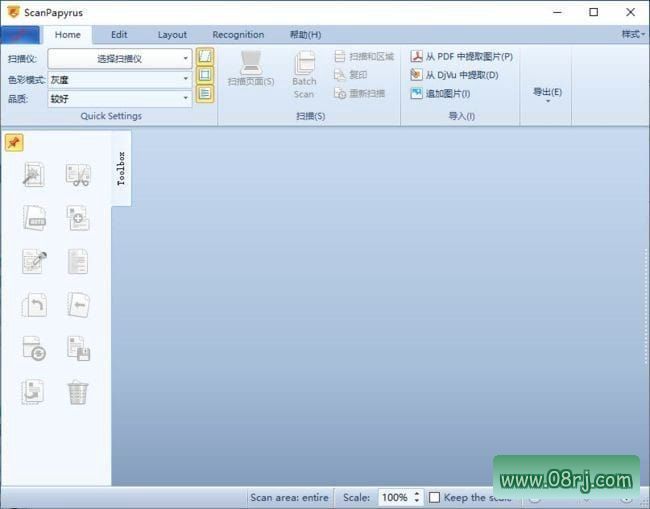Click the plain text document icon in Toolbox
The width and height of the screenshot is (650, 509).
(78, 262)
